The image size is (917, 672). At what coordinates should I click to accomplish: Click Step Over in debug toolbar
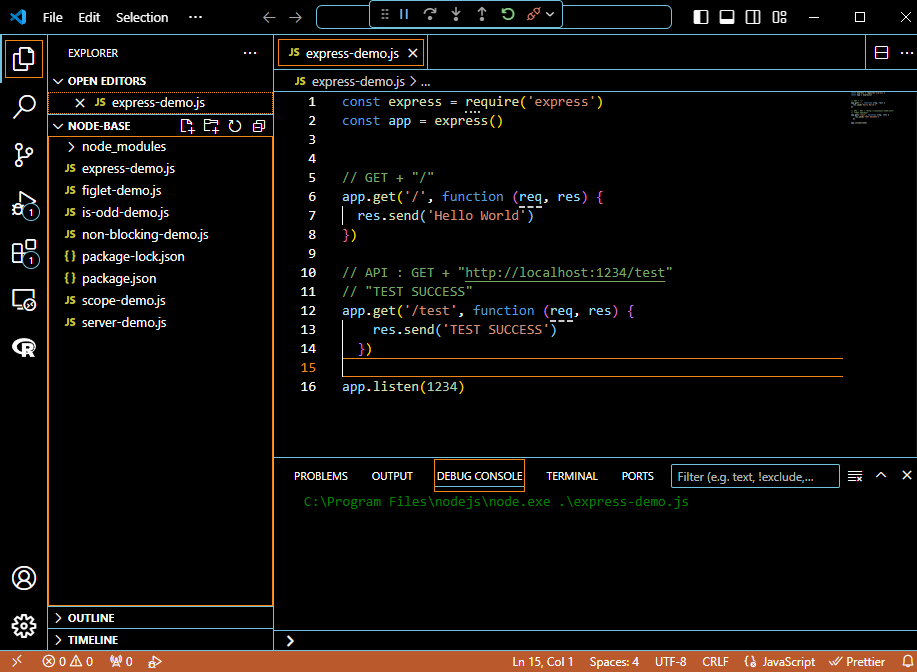pyautogui.click(x=430, y=14)
